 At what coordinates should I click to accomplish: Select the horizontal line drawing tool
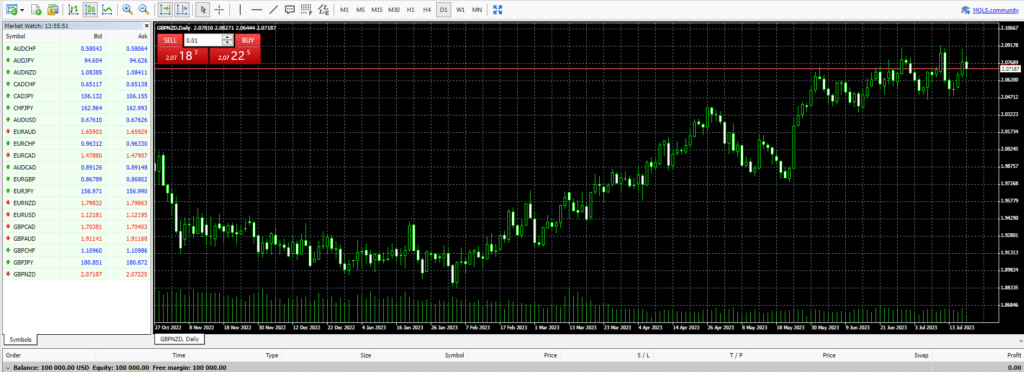(257, 10)
